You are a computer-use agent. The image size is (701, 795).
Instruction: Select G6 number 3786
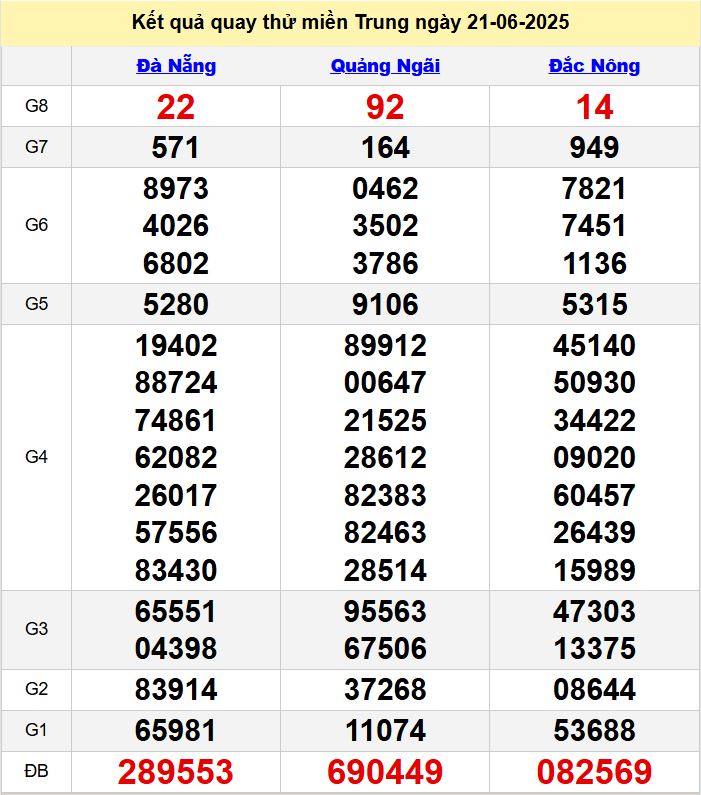(385, 264)
